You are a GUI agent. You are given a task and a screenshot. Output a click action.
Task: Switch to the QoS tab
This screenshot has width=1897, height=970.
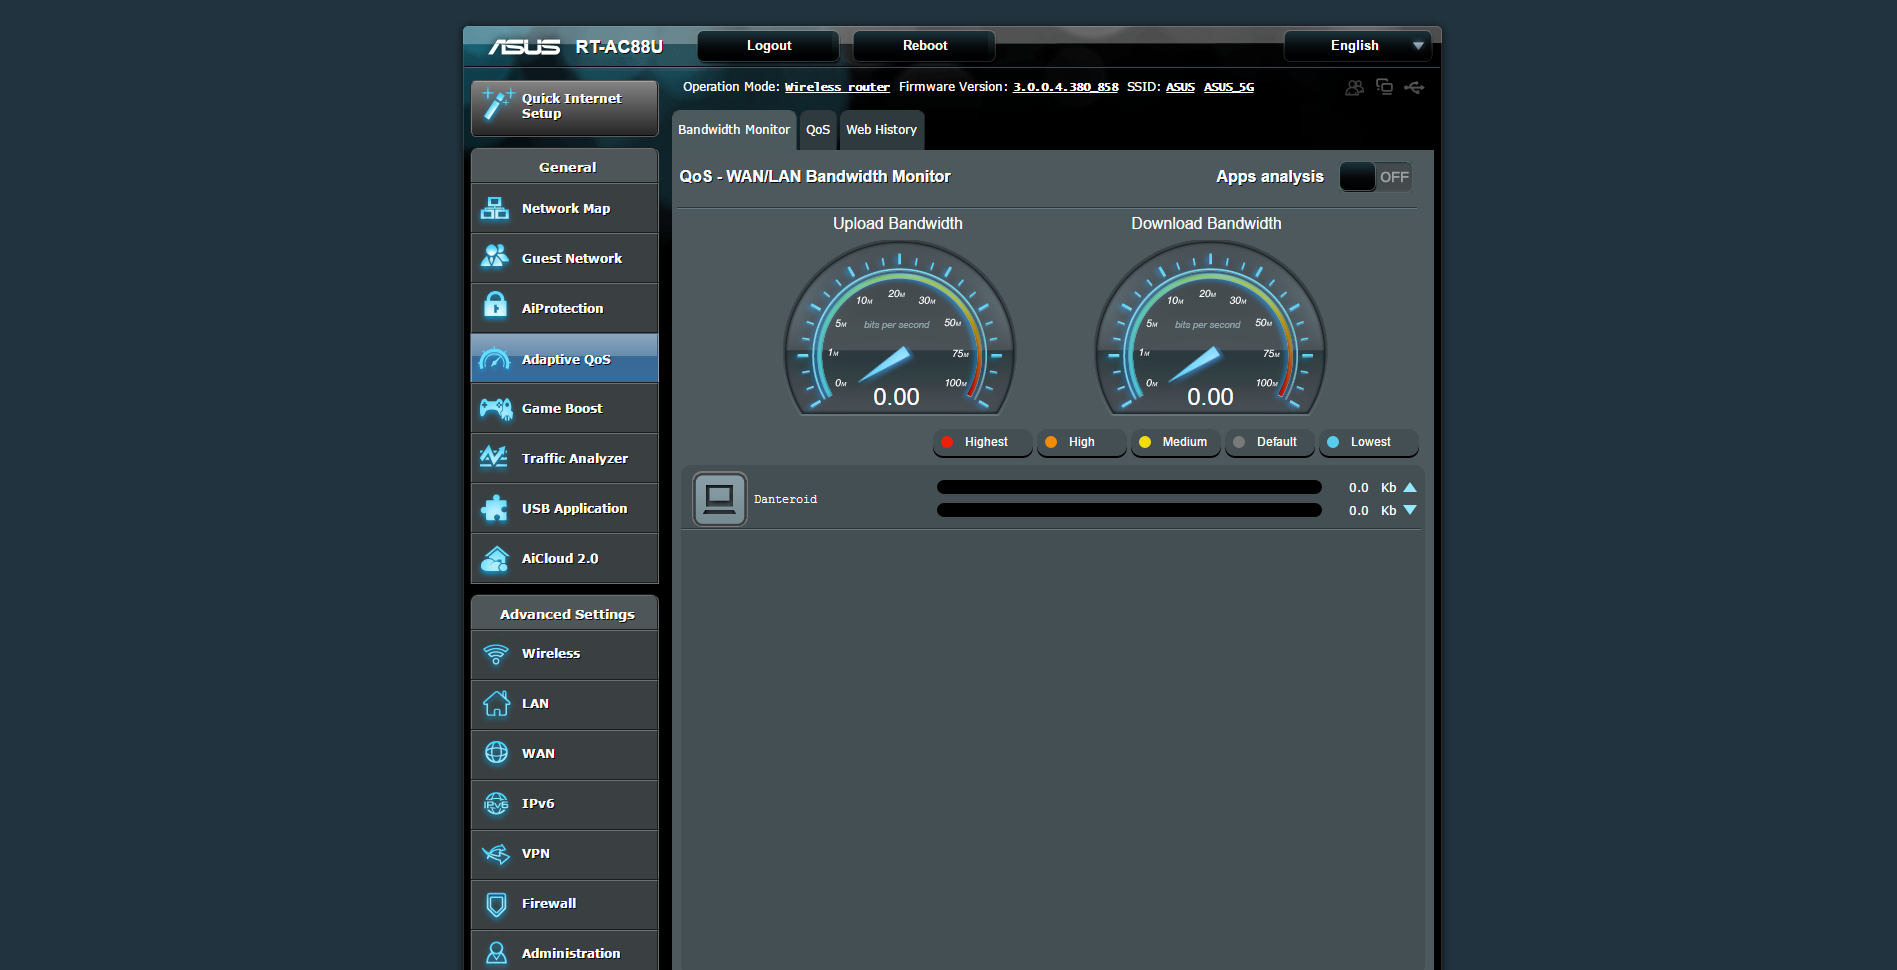pyautogui.click(x=818, y=130)
